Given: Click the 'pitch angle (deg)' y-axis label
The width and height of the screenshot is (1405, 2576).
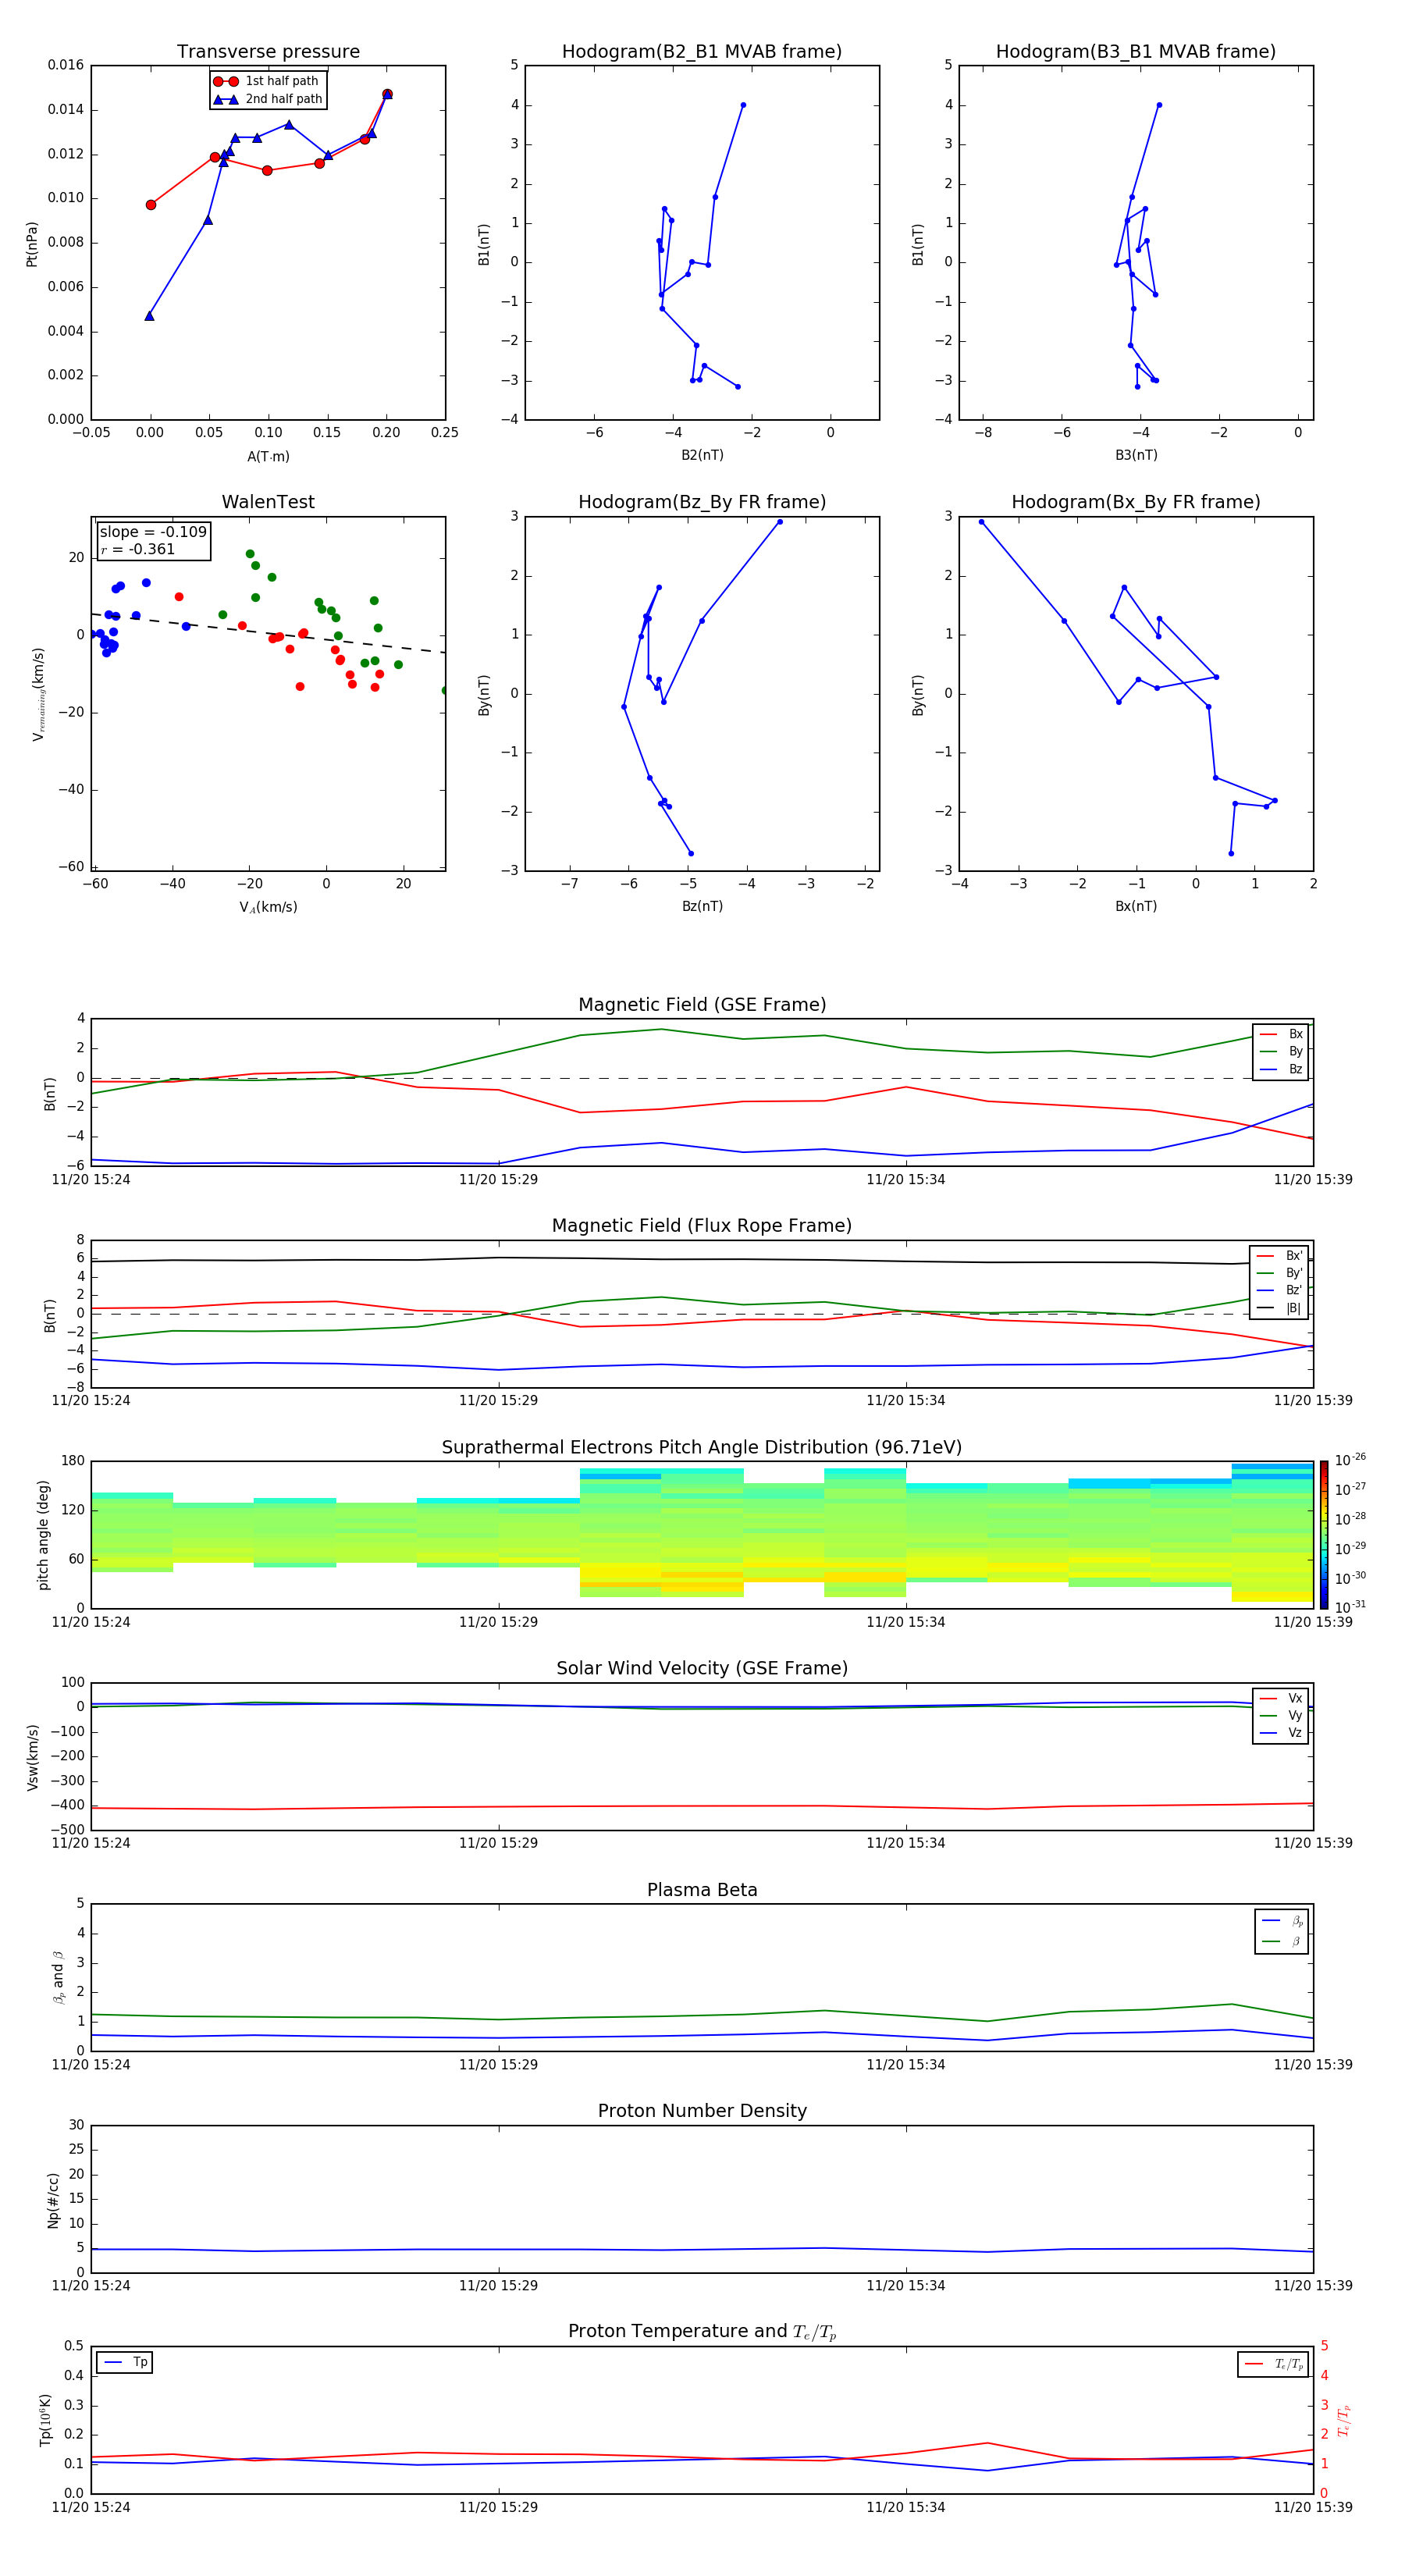Looking at the screenshot, I should [43, 1535].
